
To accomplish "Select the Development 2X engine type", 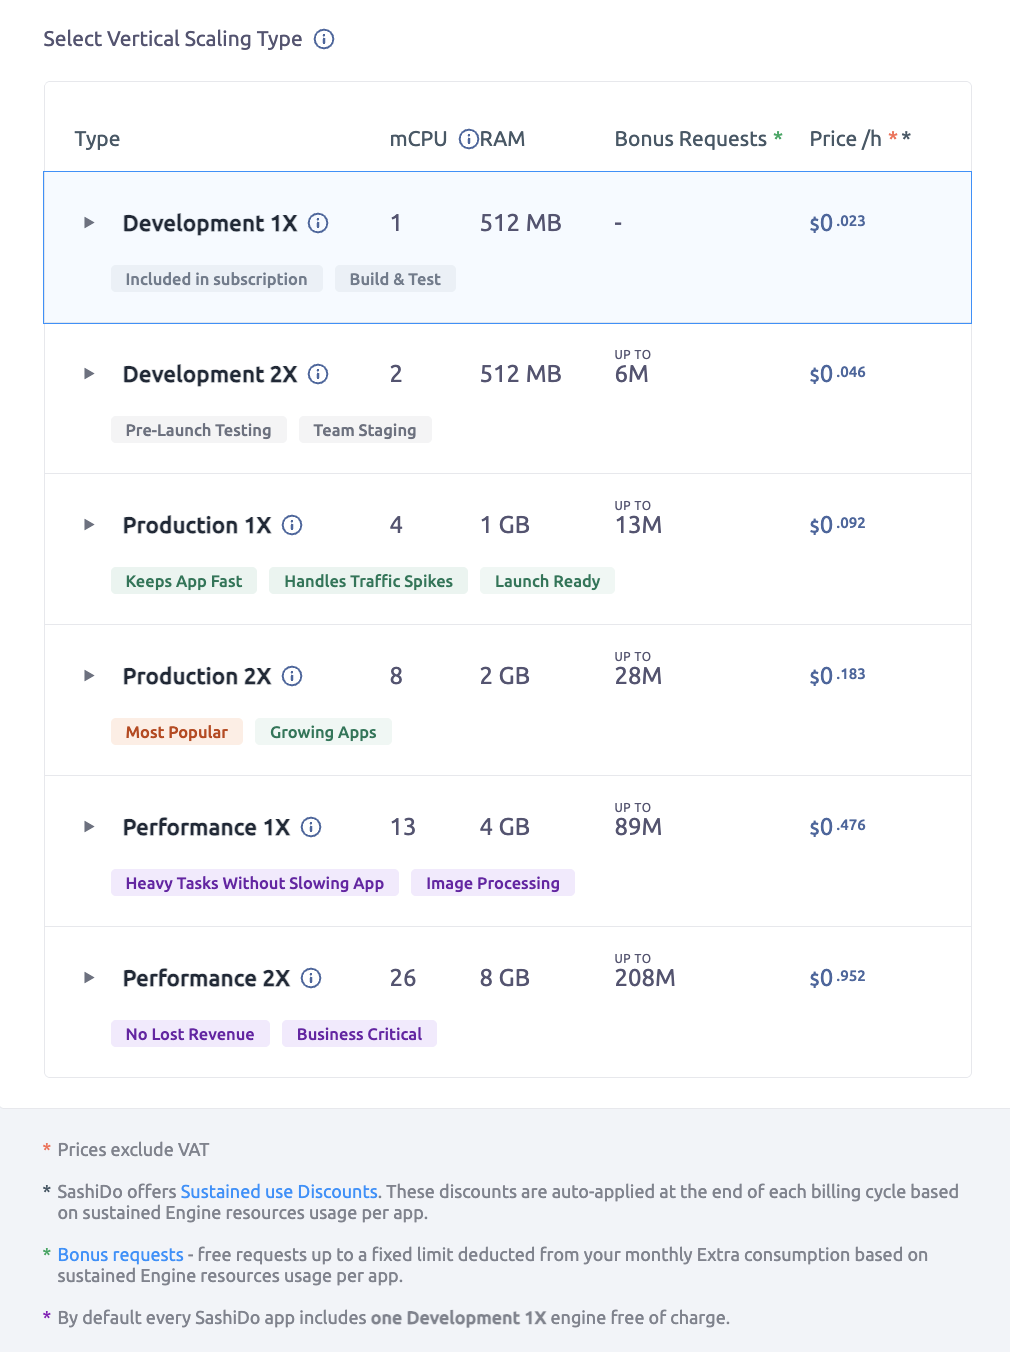I will 507,398.
